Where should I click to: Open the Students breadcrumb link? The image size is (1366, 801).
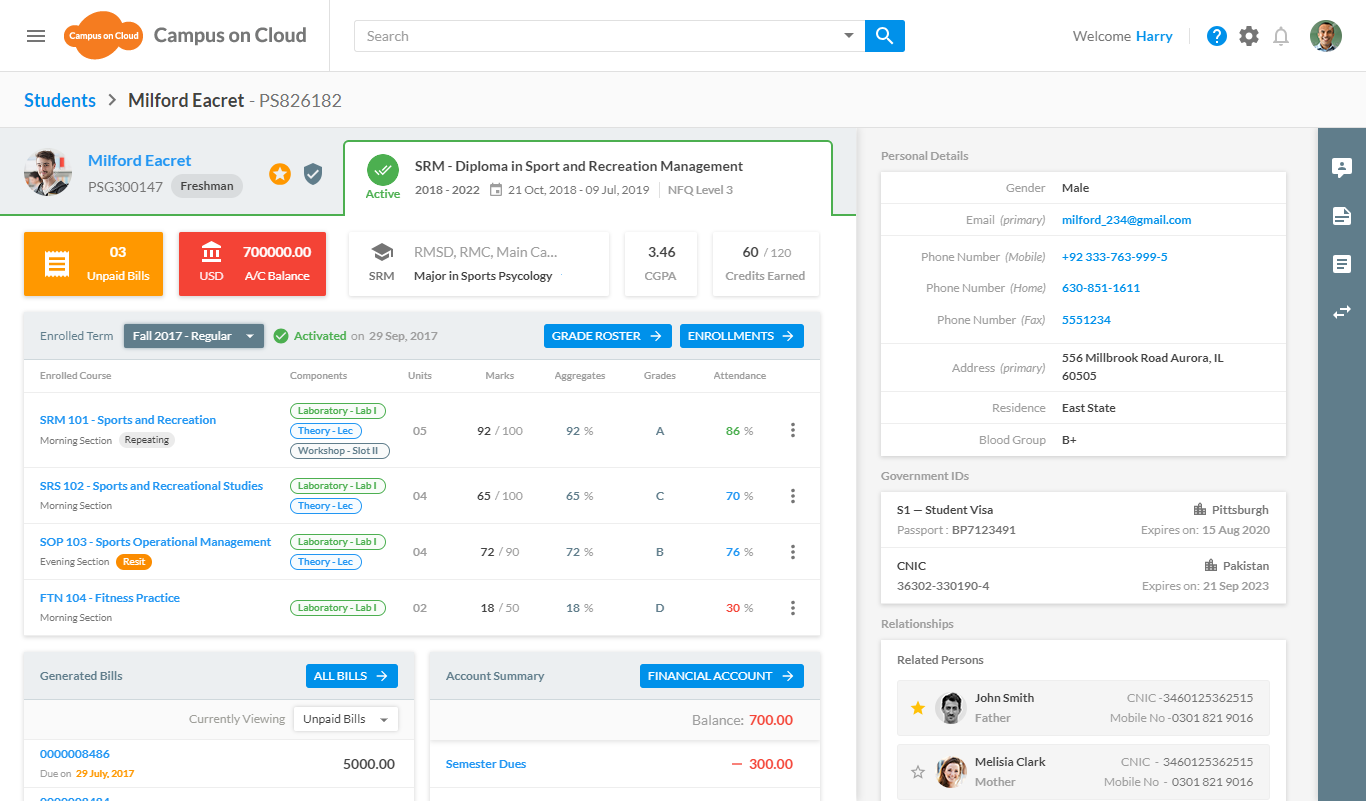pyautogui.click(x=60, y=100)
